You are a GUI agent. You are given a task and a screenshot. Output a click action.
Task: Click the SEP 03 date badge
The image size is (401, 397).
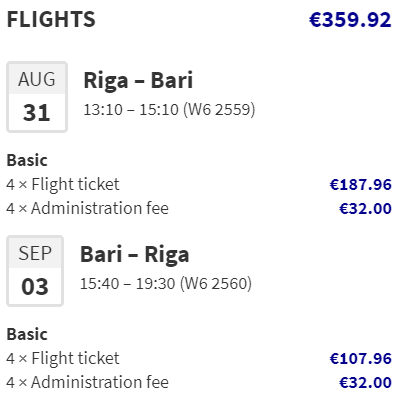tap(35, 271)
